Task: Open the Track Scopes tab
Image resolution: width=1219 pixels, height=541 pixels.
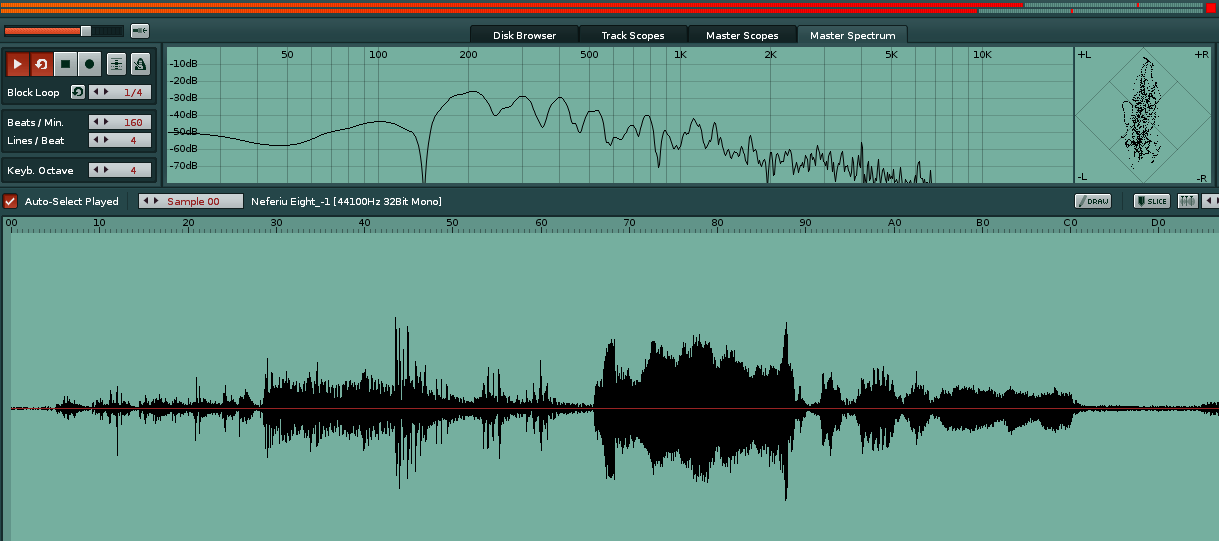Action: [633, 35]
